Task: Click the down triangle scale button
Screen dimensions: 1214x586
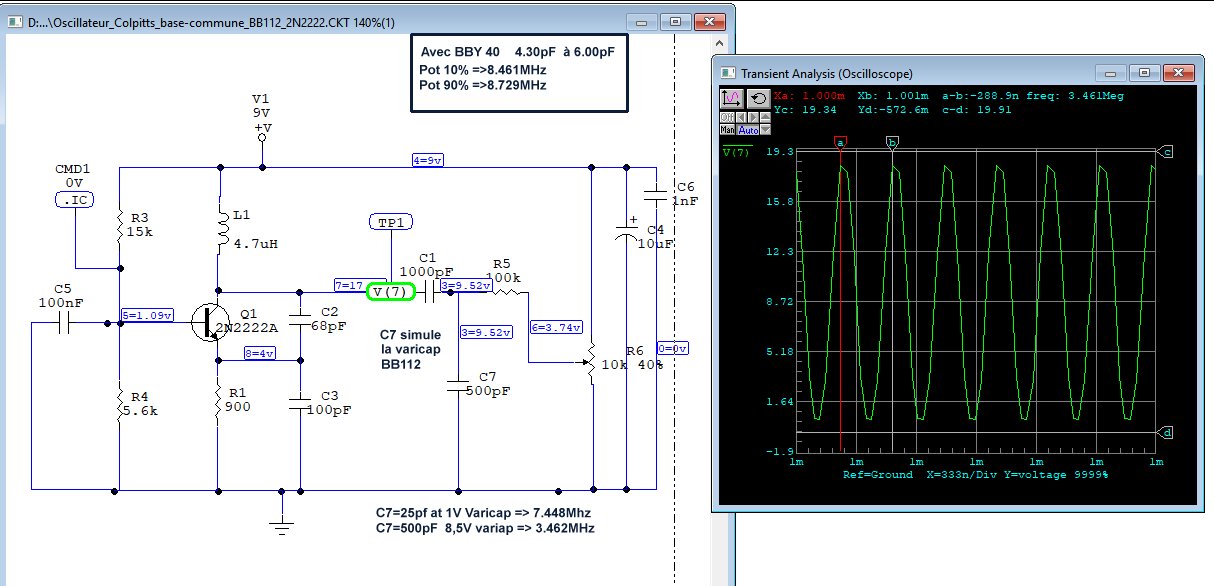Action: tap(765, 130)
